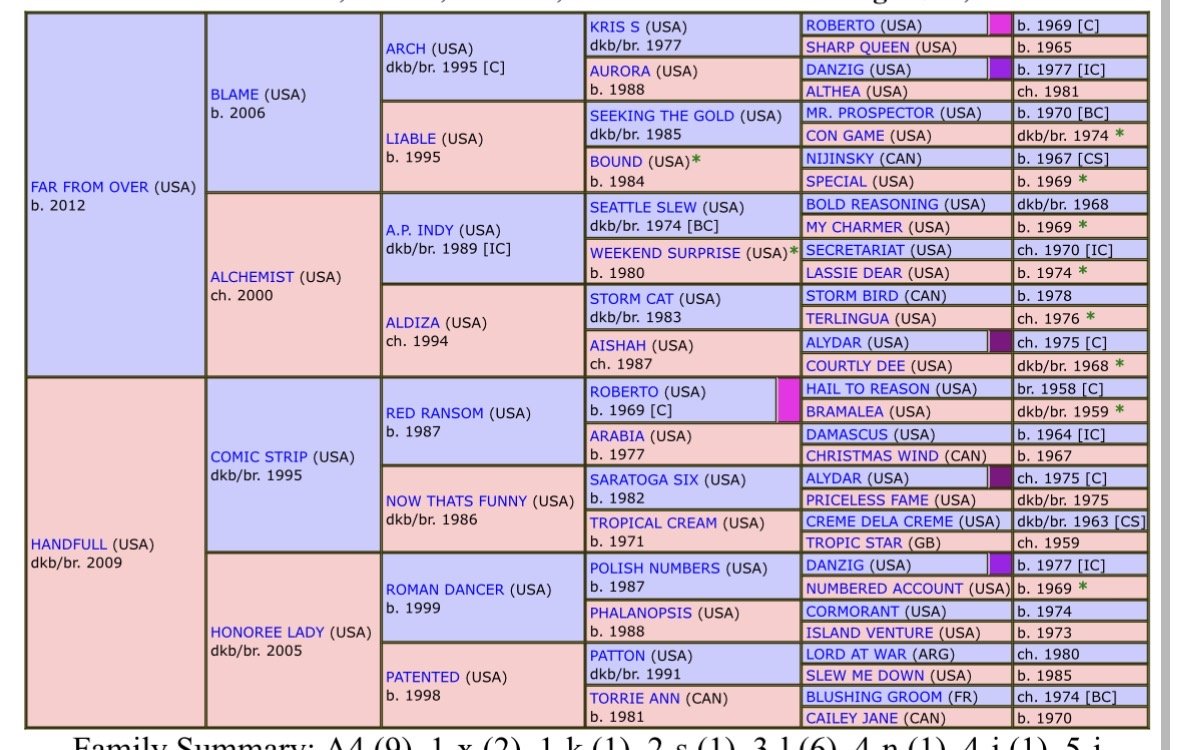Click the ALTHEA (USA) link
This screenshot has width=1179, height=750.
(833, 92)
